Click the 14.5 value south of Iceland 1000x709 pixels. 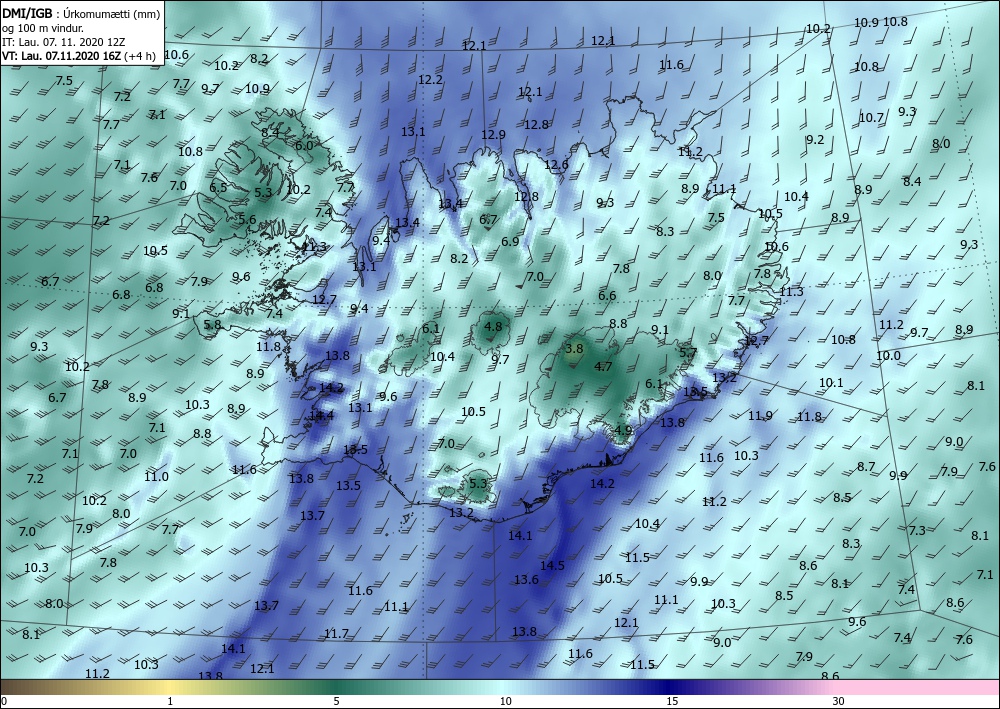click(552, 566)
